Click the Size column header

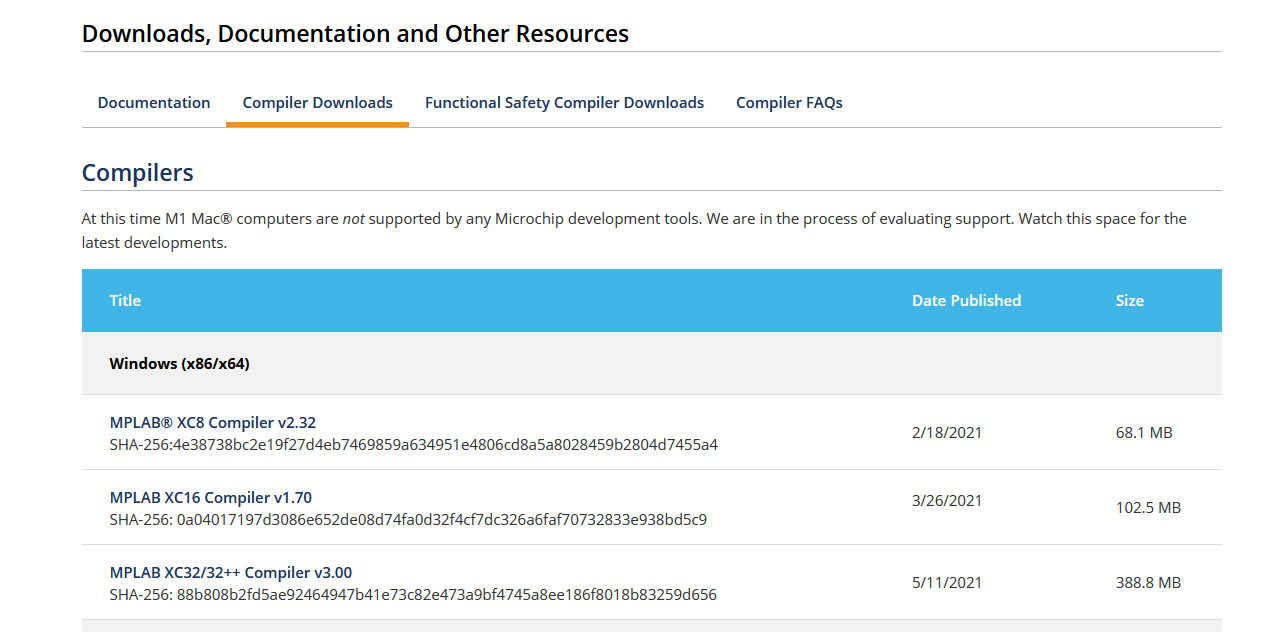pos(1130,300)
